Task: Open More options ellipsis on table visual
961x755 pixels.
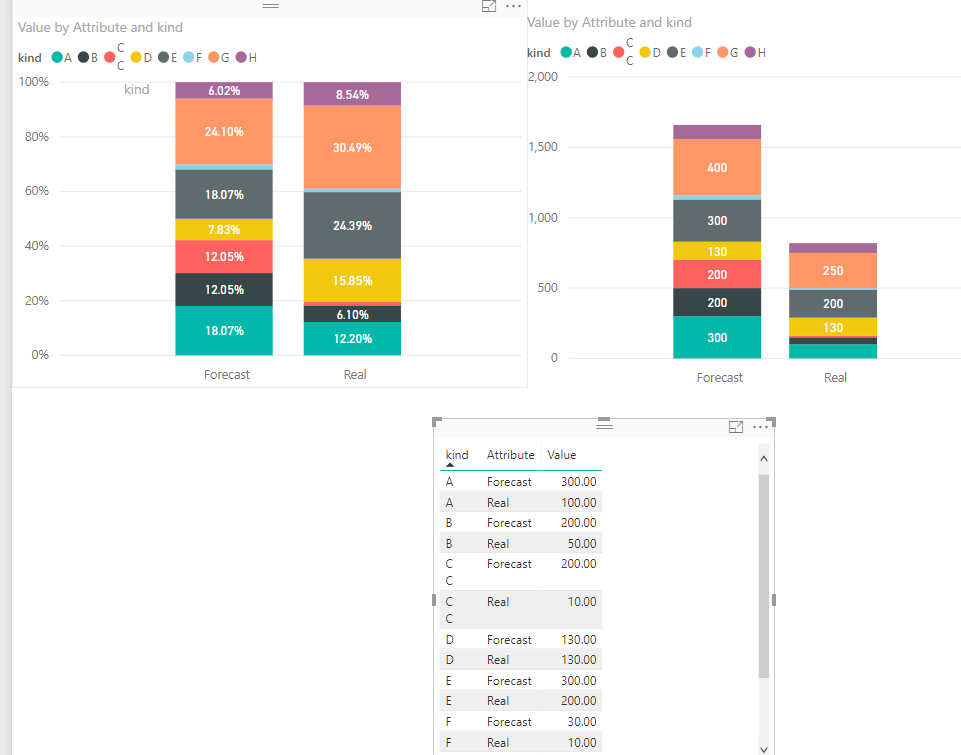Action: pos(760,427)
